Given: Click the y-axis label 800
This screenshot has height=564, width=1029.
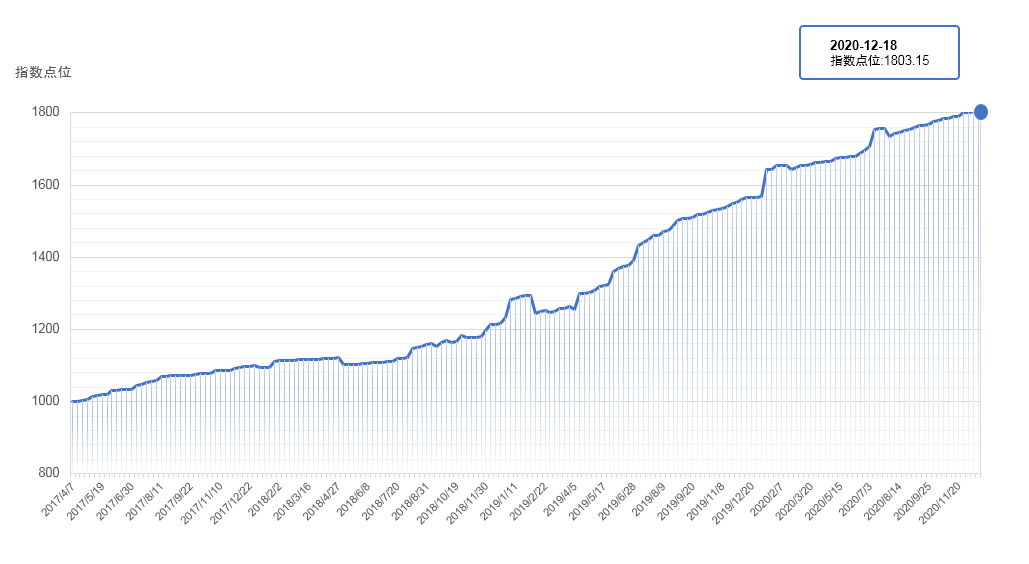Looking at the screenshot, I should (x=49, y=473).
